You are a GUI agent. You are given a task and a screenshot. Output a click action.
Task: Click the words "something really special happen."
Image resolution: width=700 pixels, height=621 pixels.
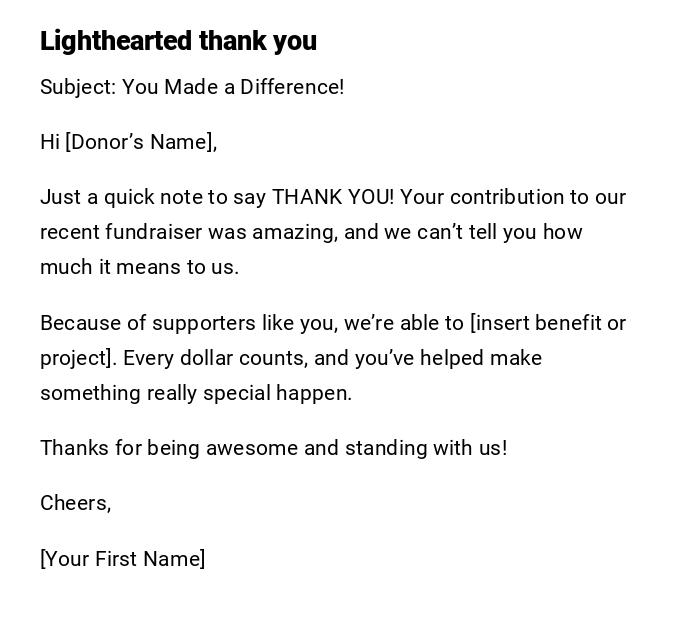196,393
